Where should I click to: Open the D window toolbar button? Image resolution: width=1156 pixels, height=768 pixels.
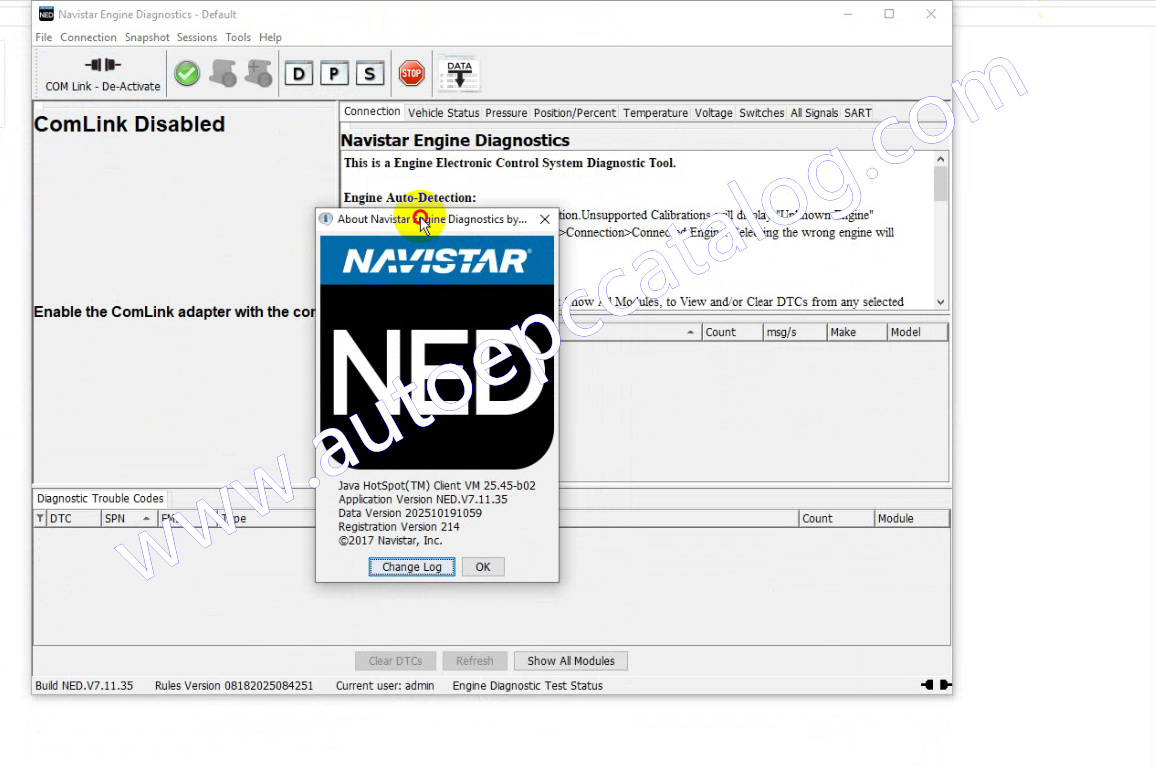pyautogui.click(x=298, y=73)
